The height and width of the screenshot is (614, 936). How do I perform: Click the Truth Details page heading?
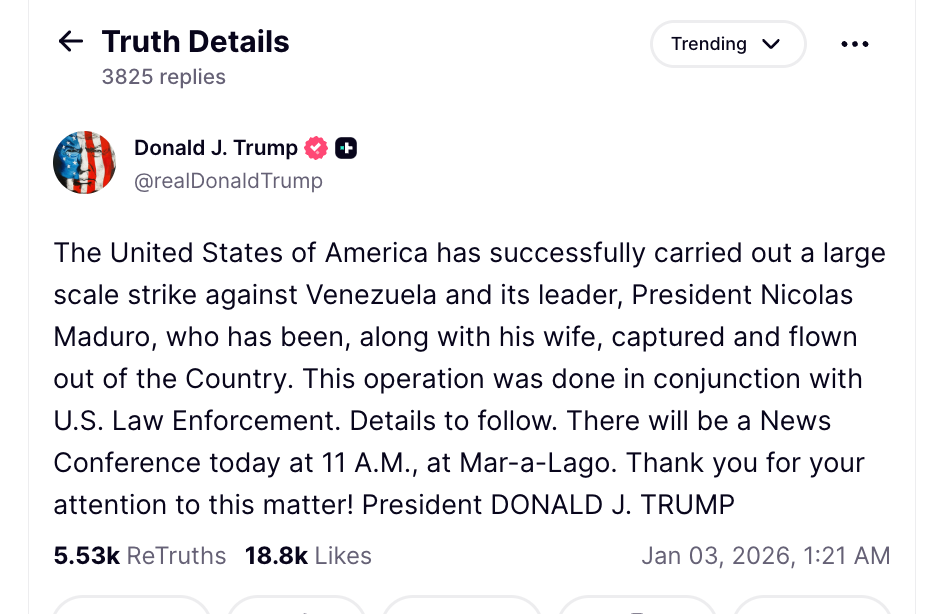pyautogui.click(x=195, y=41)
